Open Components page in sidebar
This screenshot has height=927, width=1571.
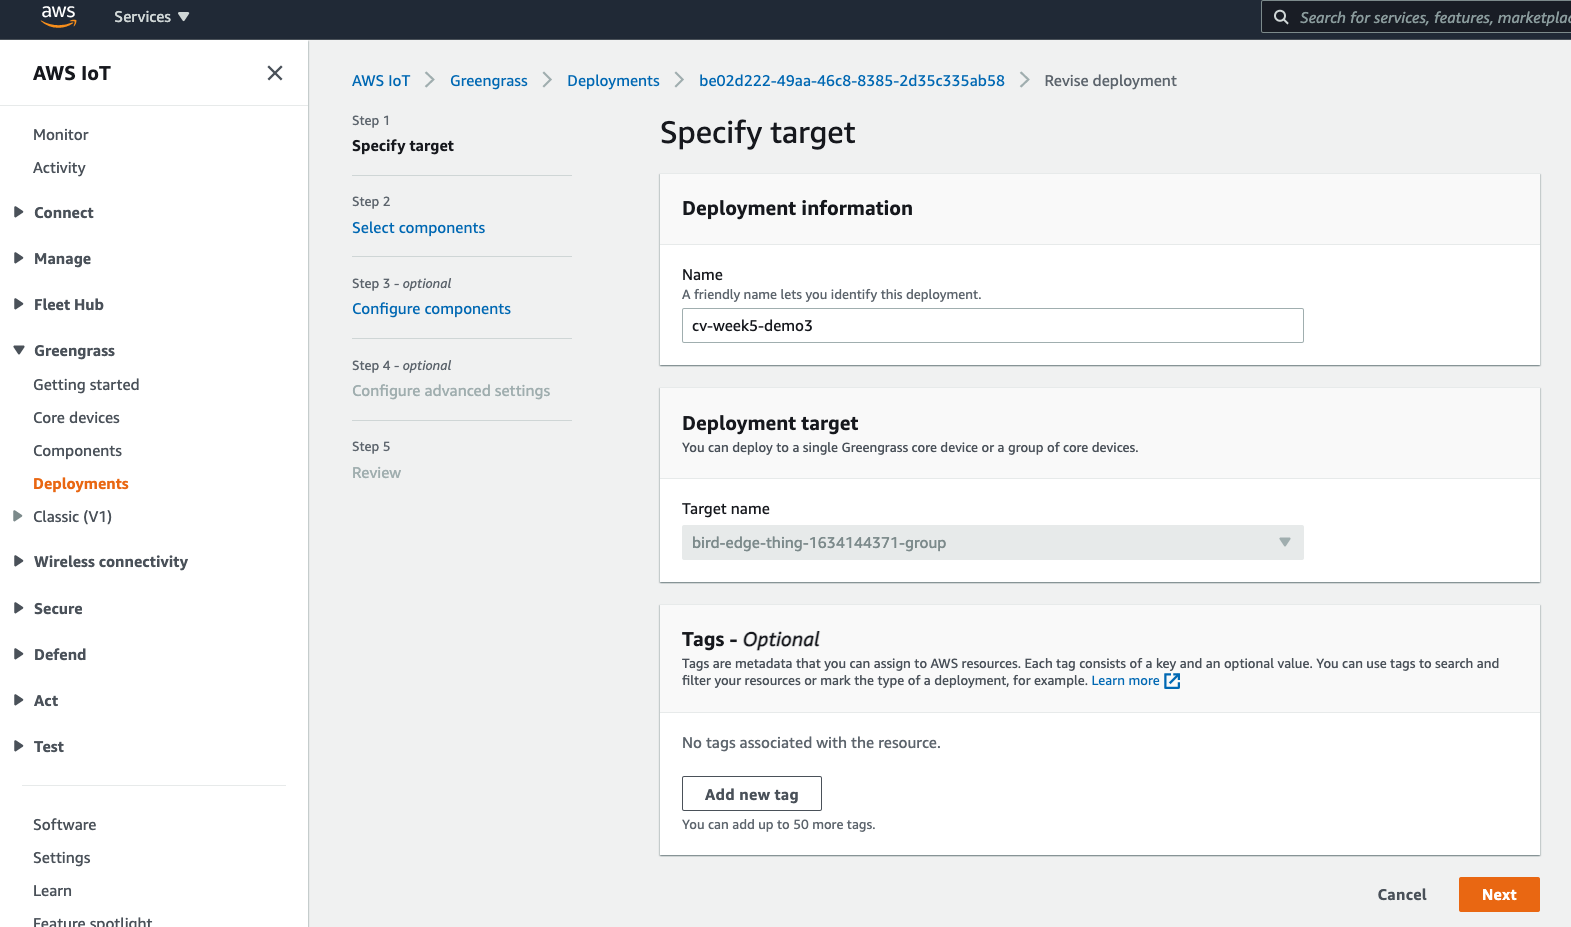coord(77,451)
